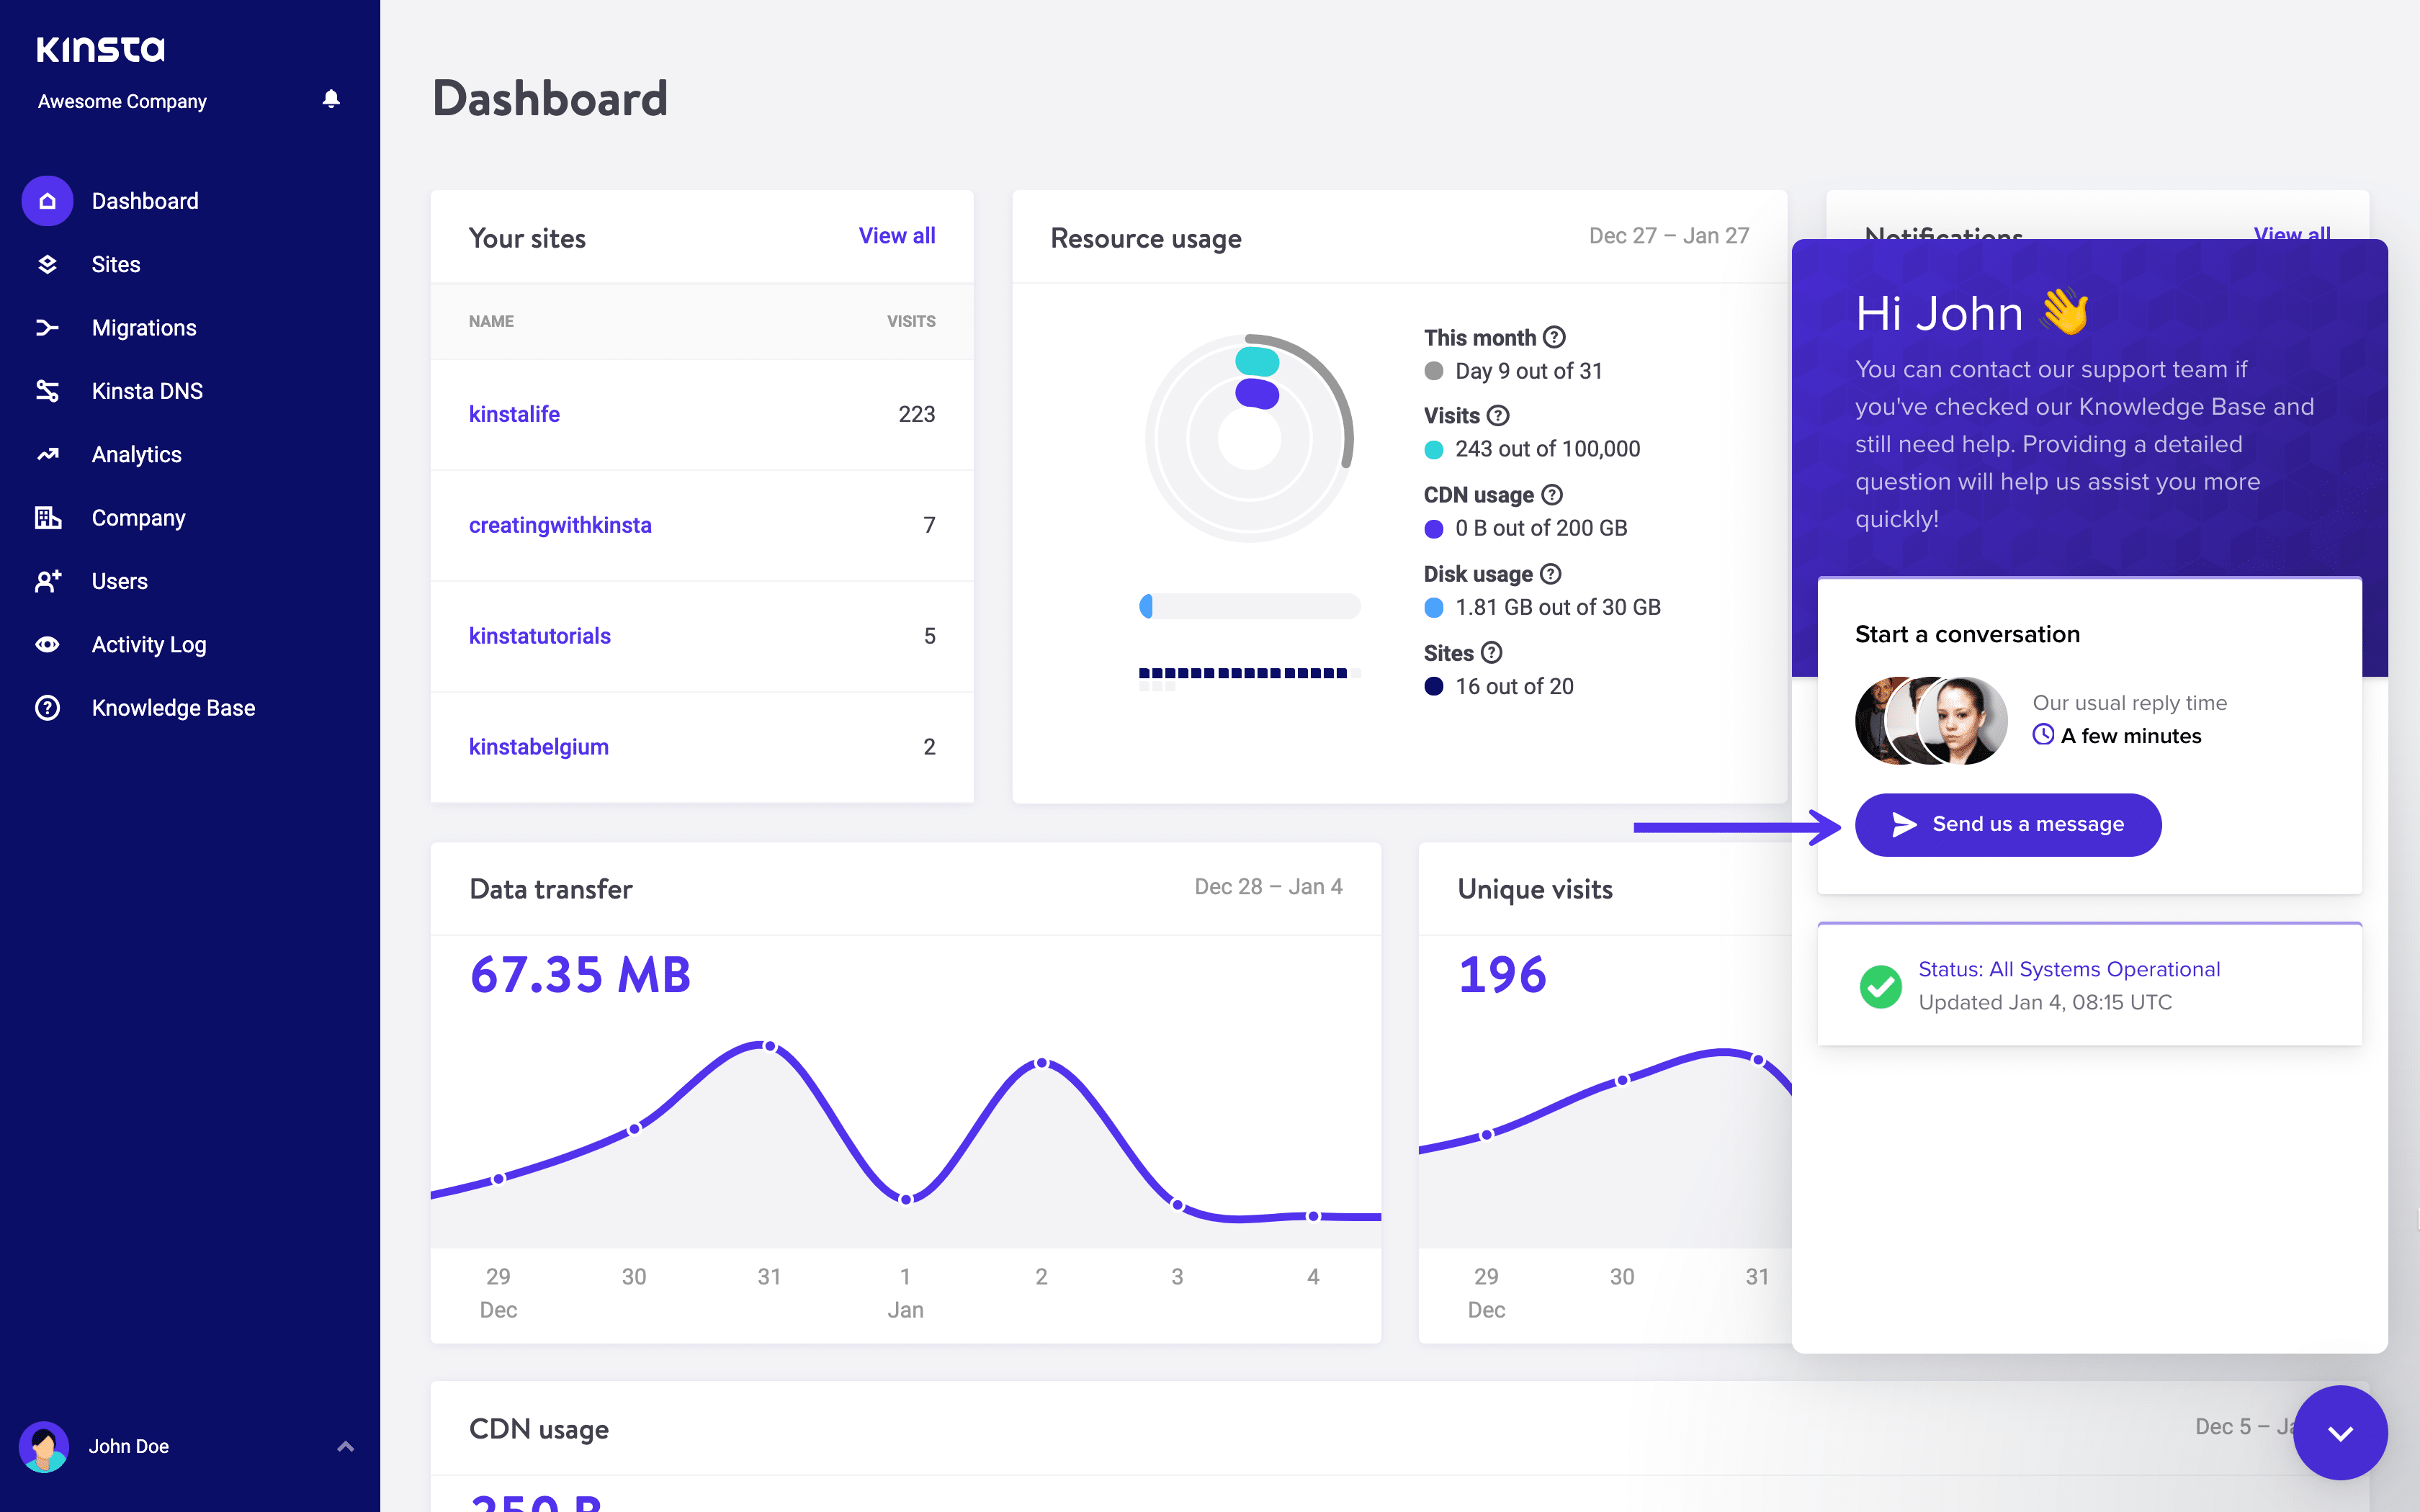Click the Users add-person icon
2420x1512 pixels.
click(47, 581)
